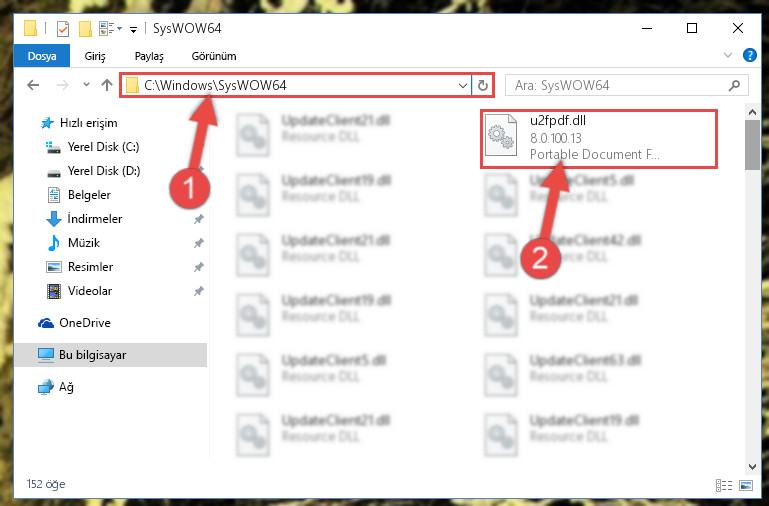Navigate up one folder level
The width and height of the screenshot is (769, 506).
107,85
